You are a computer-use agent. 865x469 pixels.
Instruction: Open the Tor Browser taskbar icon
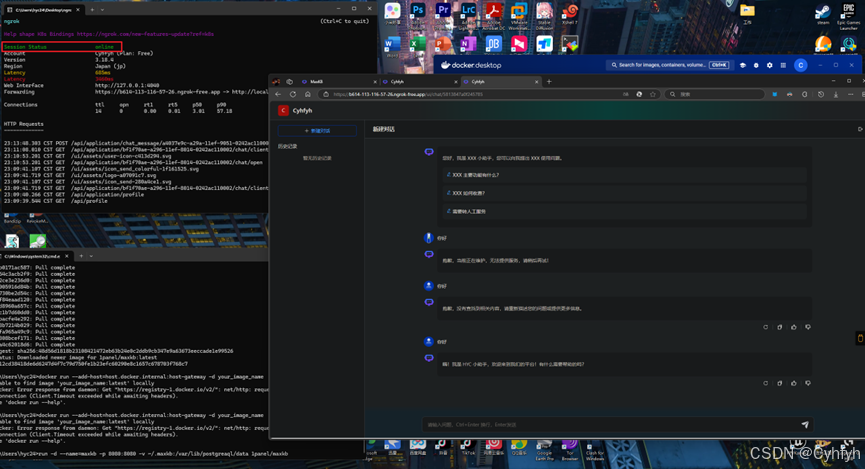coord(570,450)
